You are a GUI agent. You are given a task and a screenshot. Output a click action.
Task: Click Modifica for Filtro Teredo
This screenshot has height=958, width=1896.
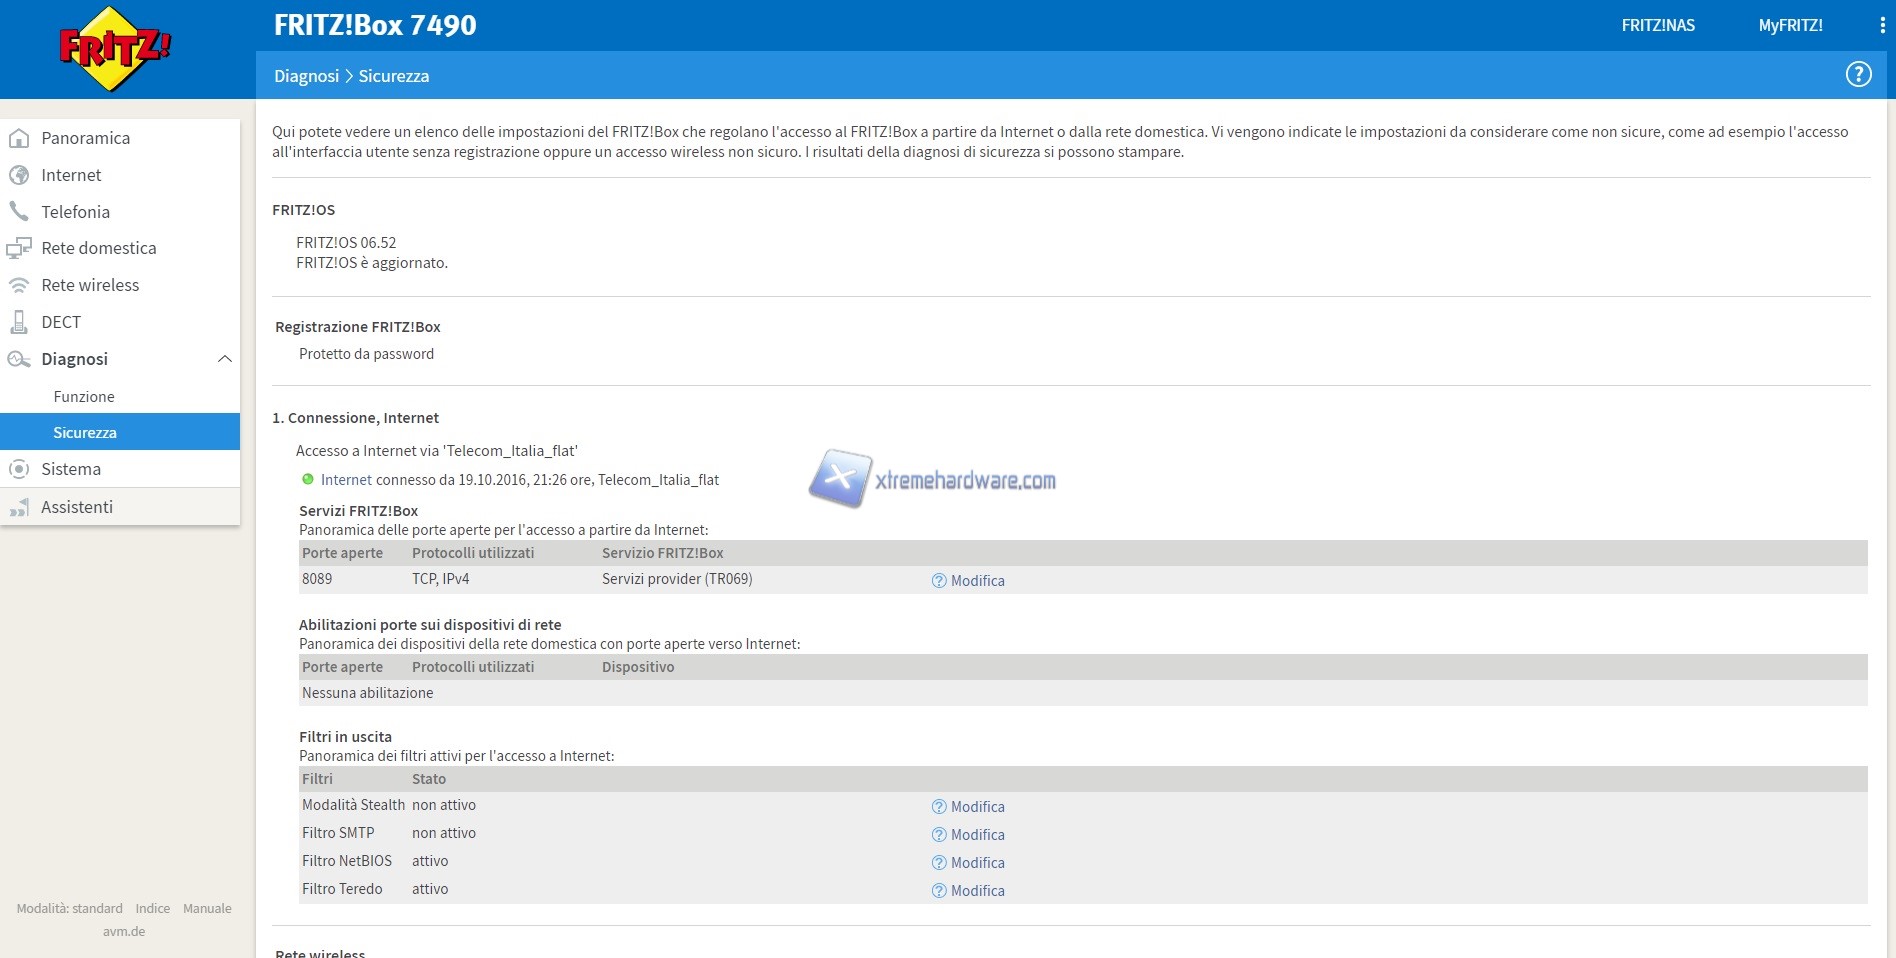(977, 891)
